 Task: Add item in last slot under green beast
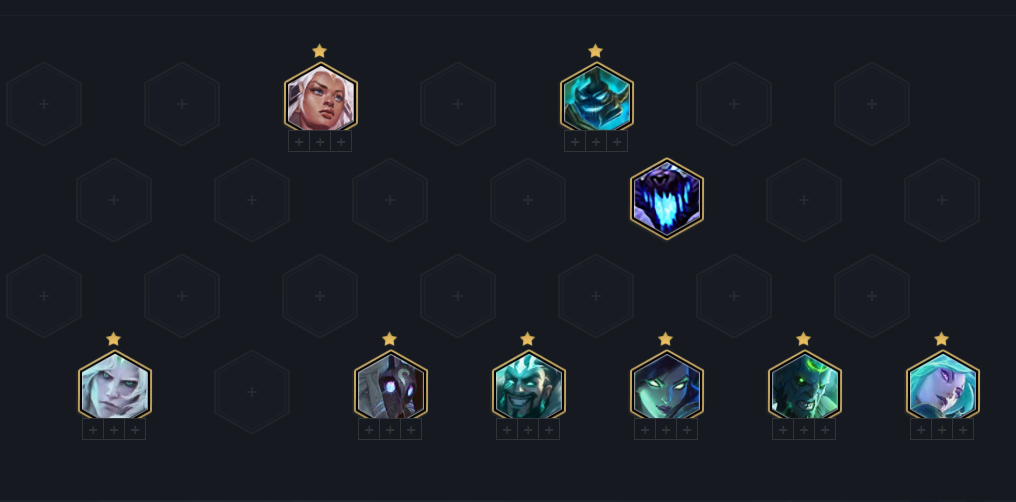point(825,429)
